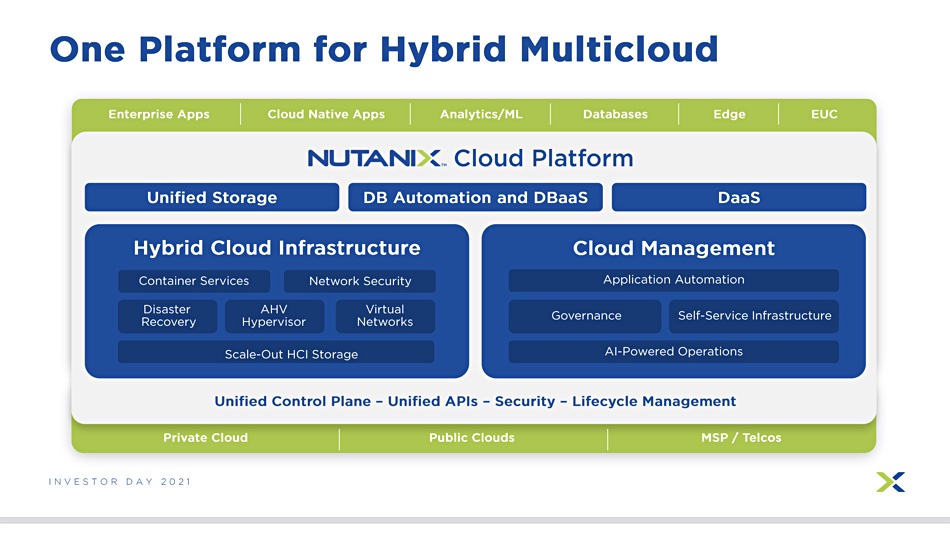Click the Disaster Recovery block
Screen dimensions: 950x534
tap(168, 316)
